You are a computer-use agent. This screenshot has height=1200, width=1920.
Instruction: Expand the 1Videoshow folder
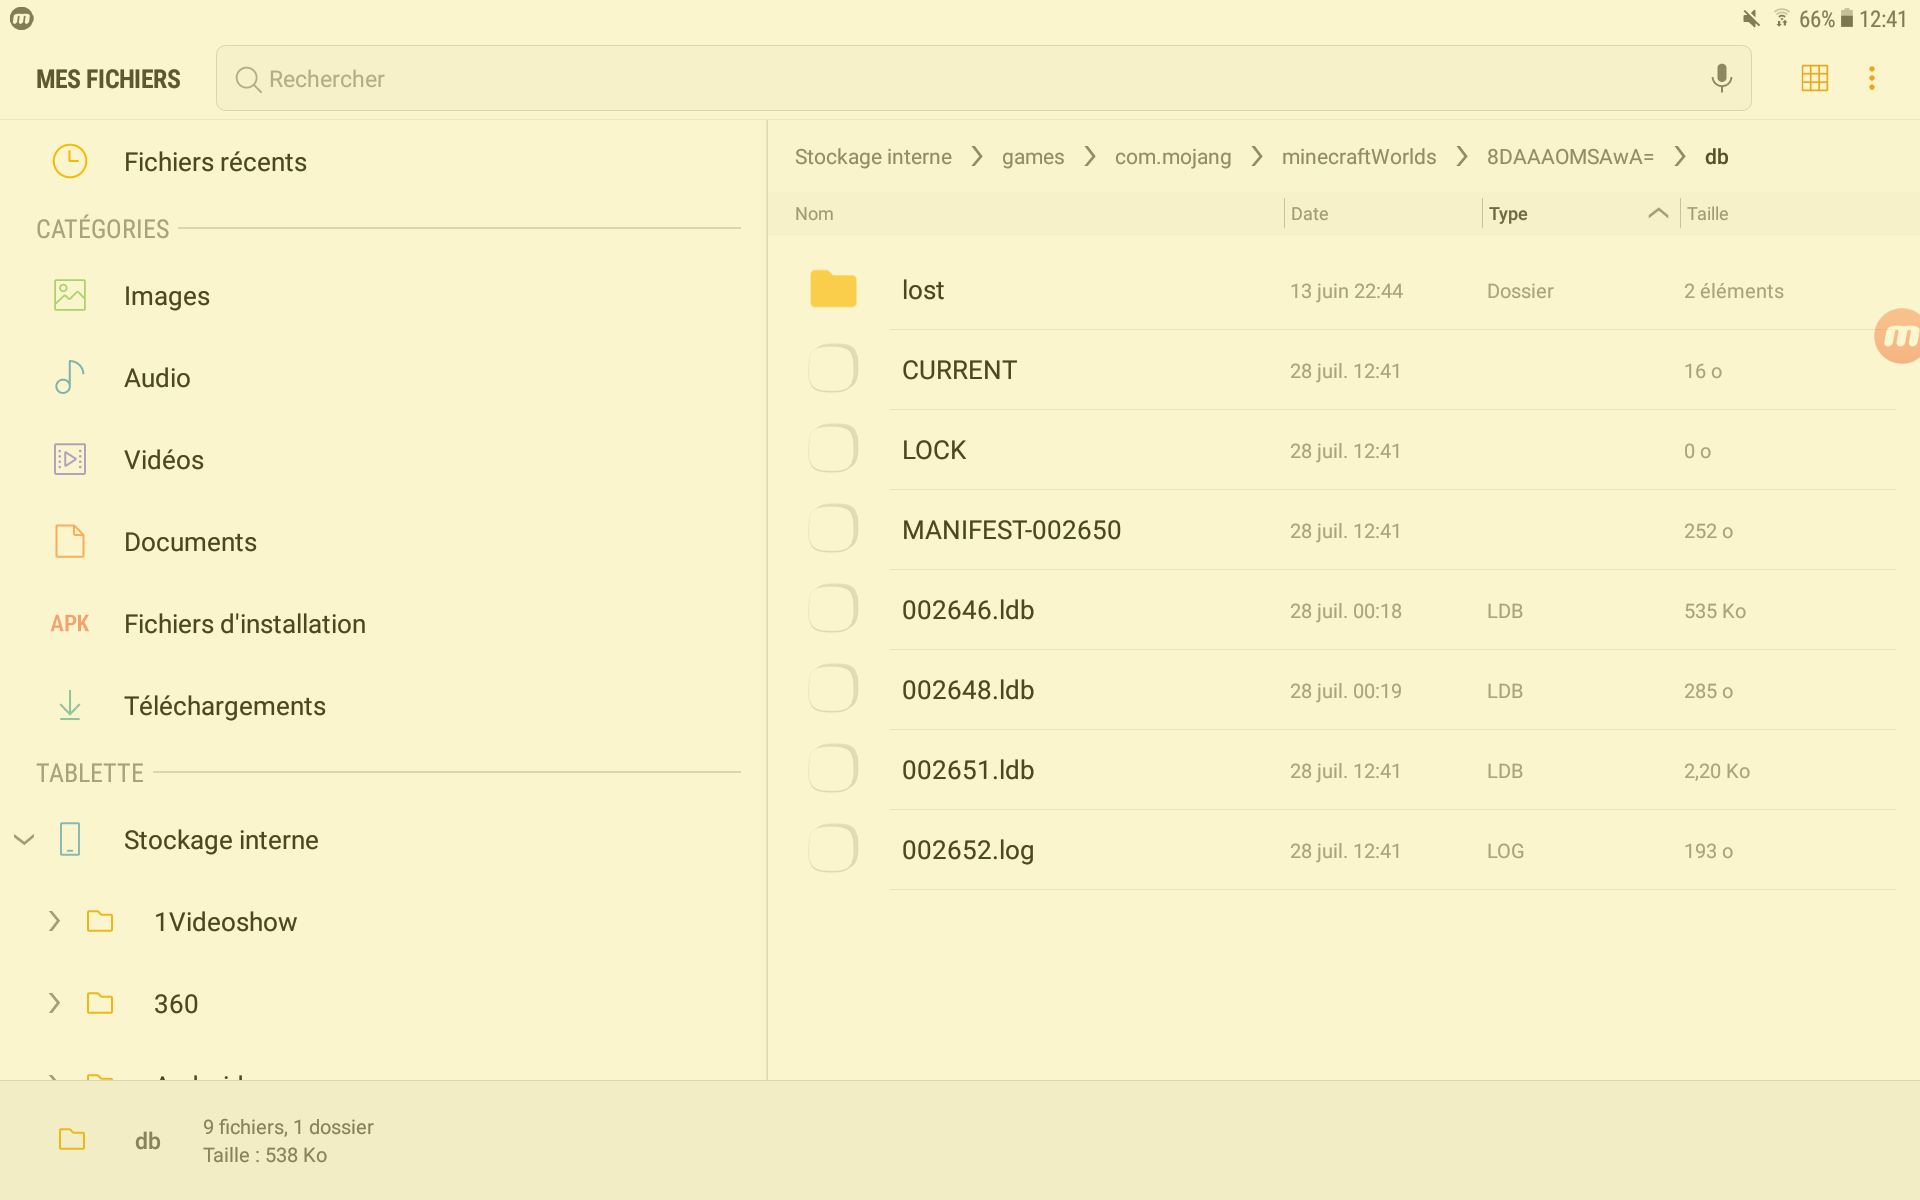pos(55,921)
